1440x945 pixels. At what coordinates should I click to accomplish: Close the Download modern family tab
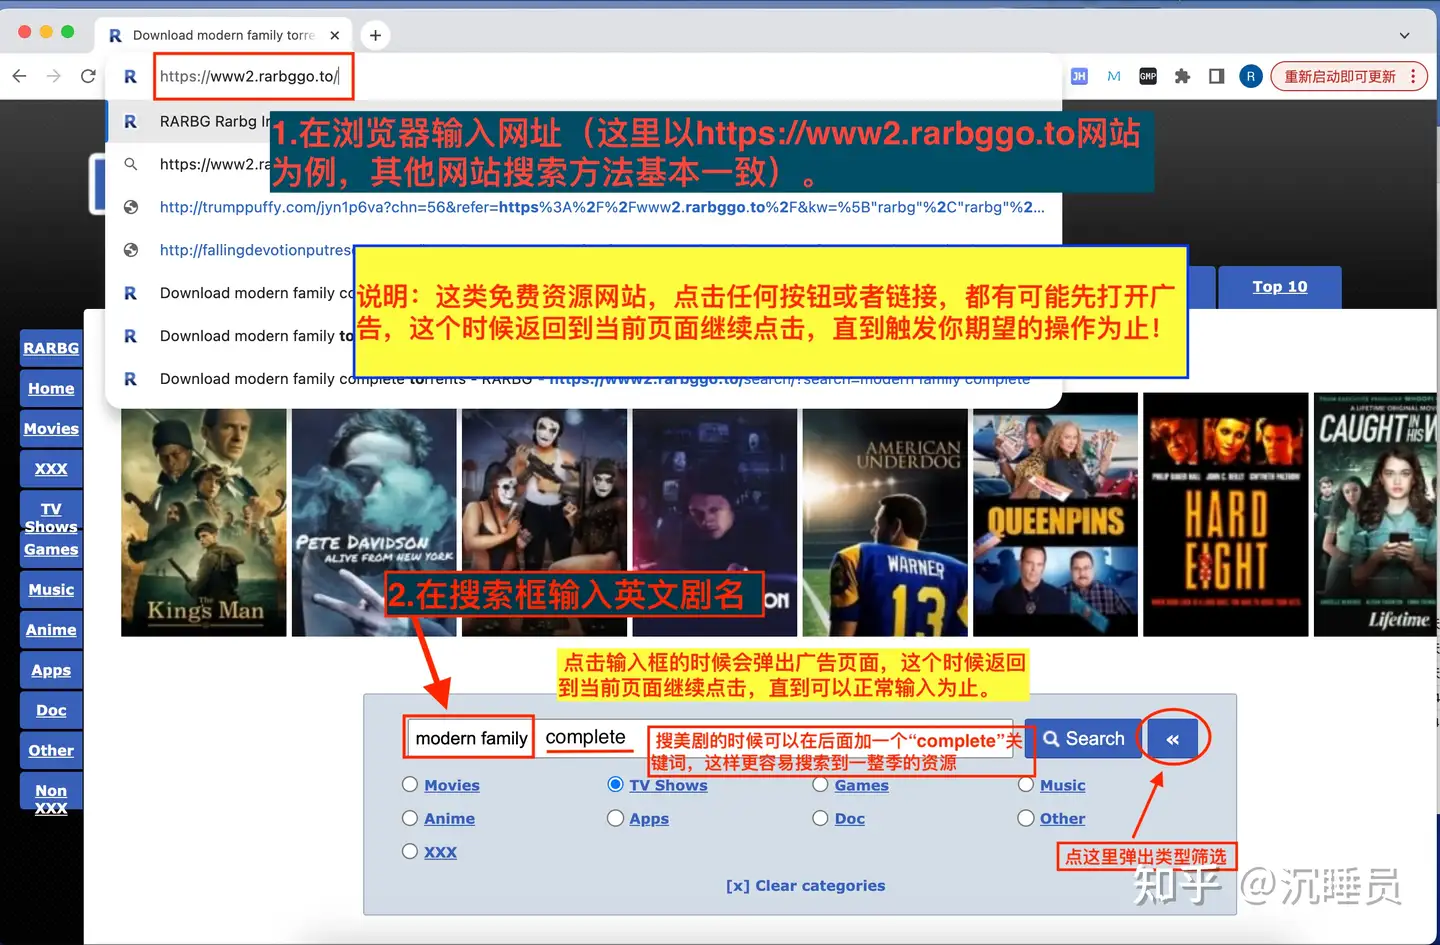[x=335, y=35]
